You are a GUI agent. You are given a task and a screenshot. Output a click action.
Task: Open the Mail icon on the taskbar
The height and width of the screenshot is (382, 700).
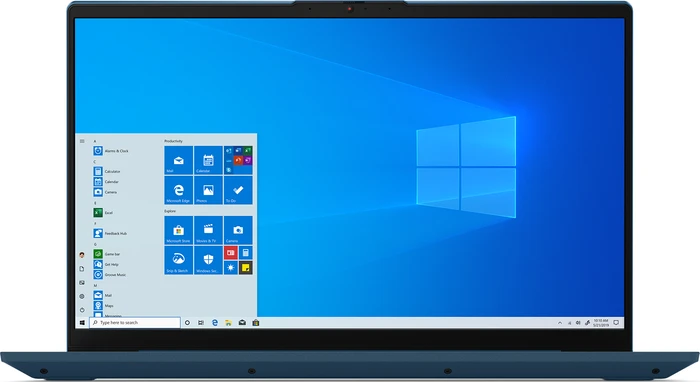(x=242, y=323)
